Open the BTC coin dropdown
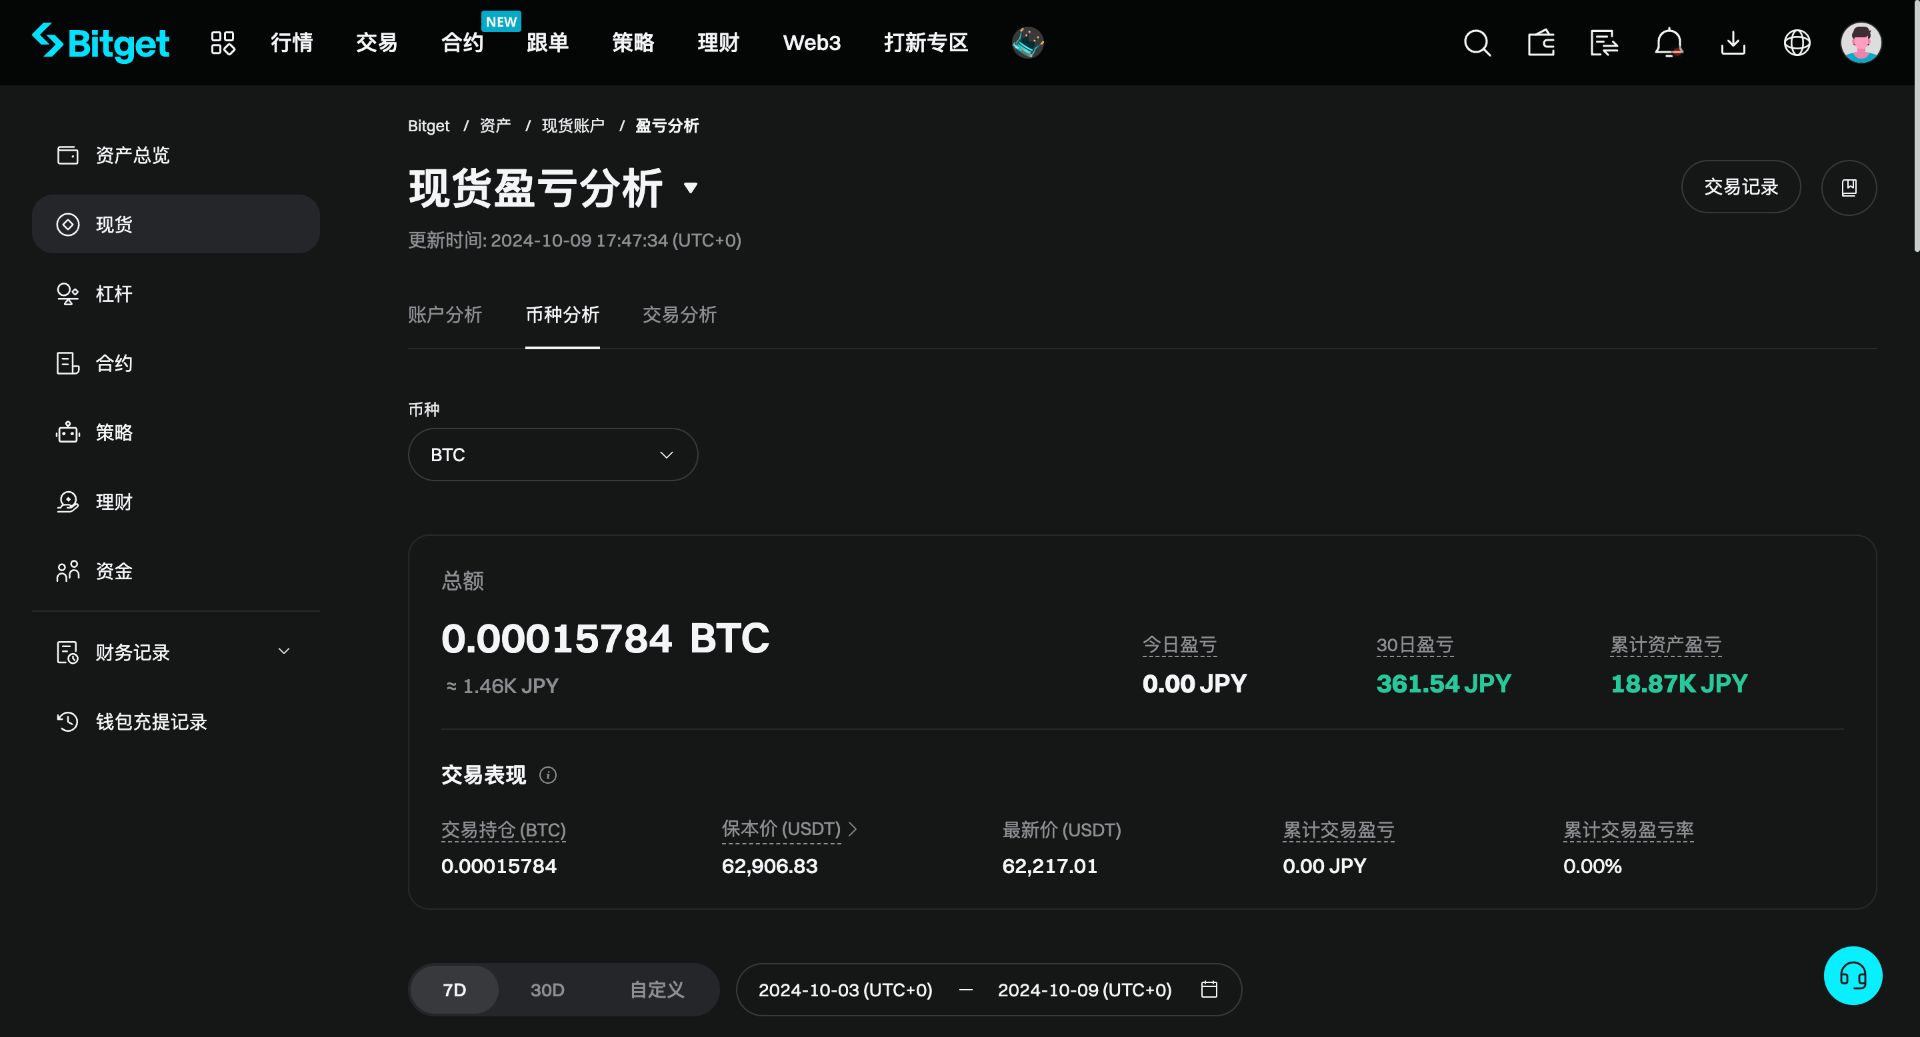This screenshot has height=1037, width=1920. coord(553,454)
